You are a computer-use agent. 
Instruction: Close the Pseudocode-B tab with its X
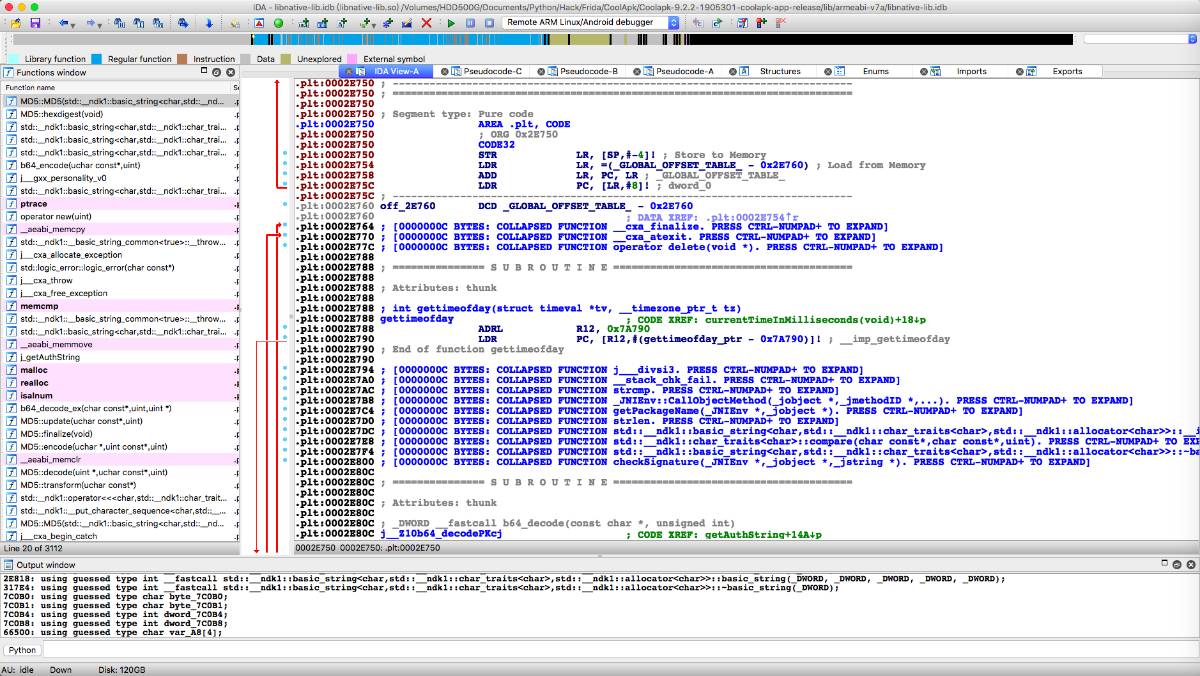point(541,71)
